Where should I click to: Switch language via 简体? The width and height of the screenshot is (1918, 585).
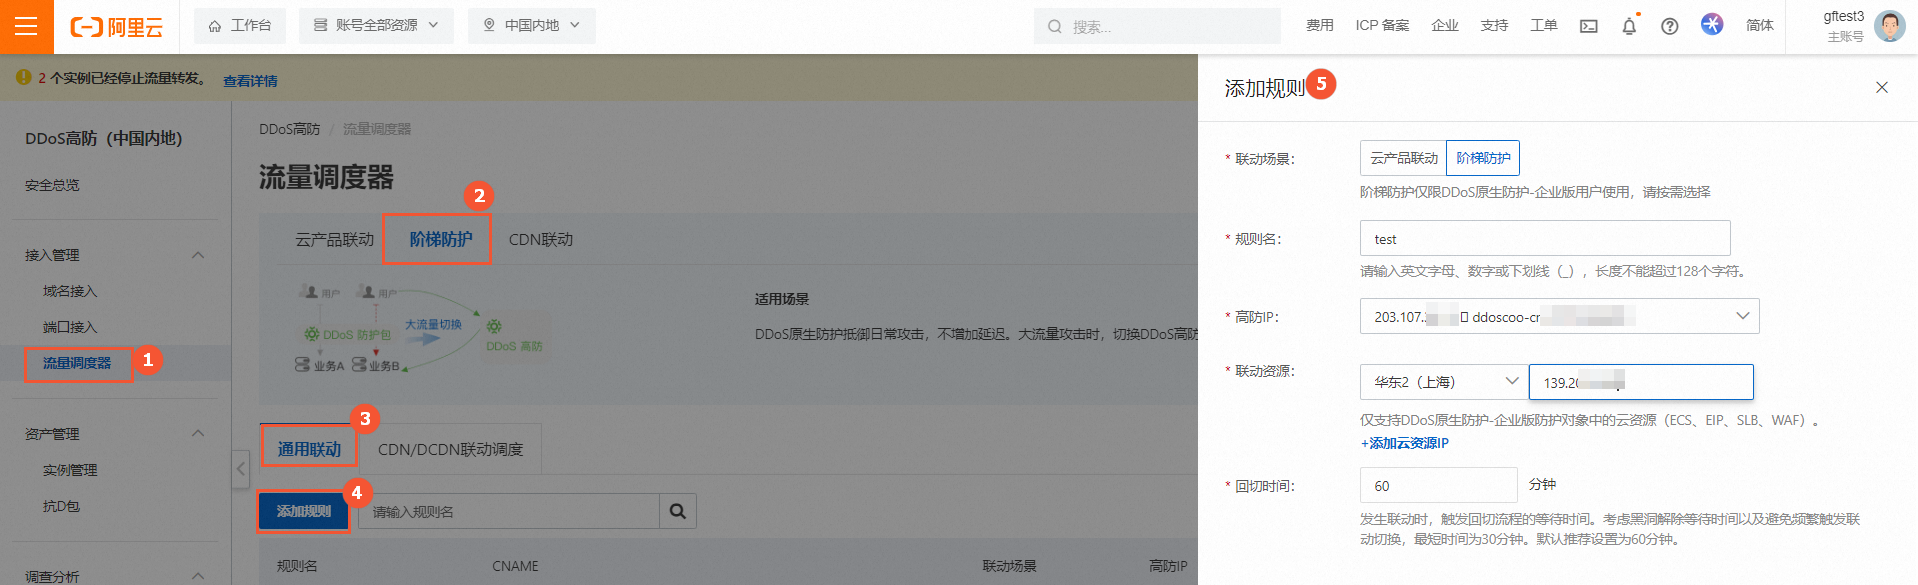click(1759, 26)
